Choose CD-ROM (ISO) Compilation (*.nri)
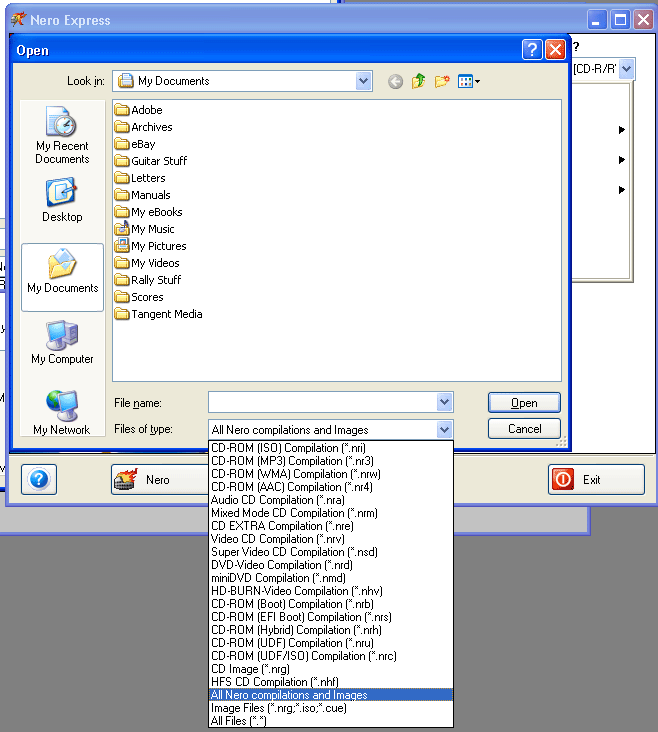Screen dimensions: 658x732 tap(331, 448)
